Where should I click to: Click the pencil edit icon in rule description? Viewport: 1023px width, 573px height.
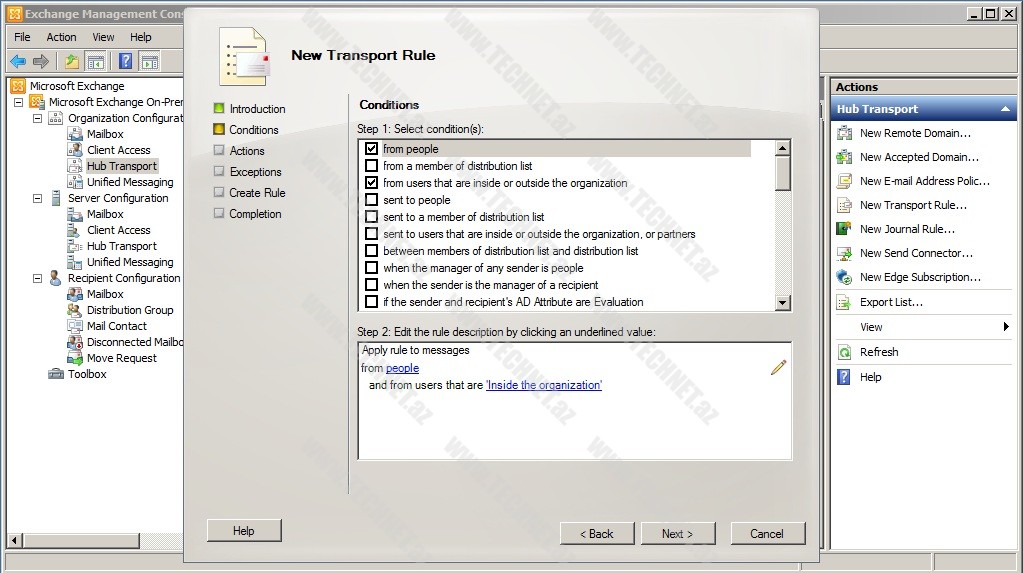click(778, 367)
